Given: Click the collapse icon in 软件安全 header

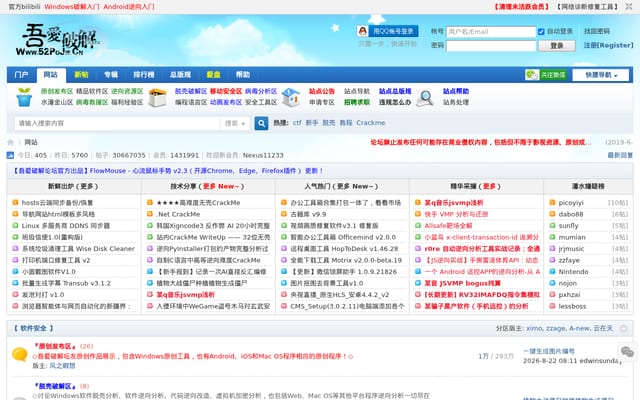Looking at the screenshot, I should pos(623,328).
